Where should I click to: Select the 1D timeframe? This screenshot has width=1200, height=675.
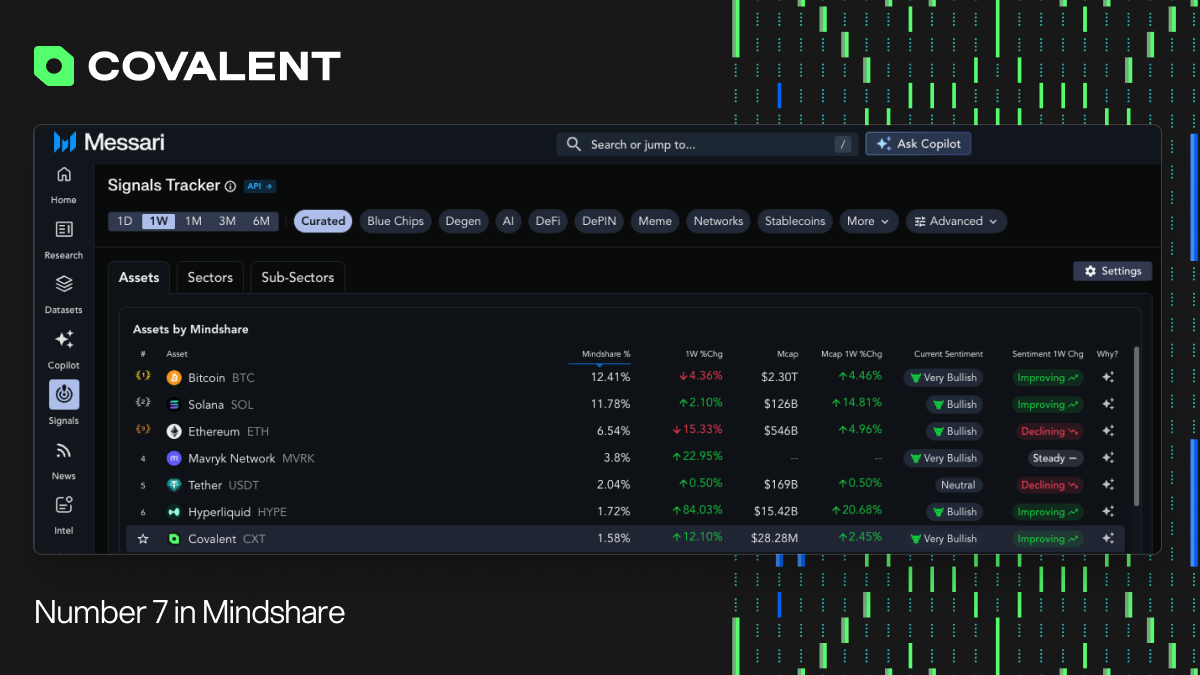point(125,221)
